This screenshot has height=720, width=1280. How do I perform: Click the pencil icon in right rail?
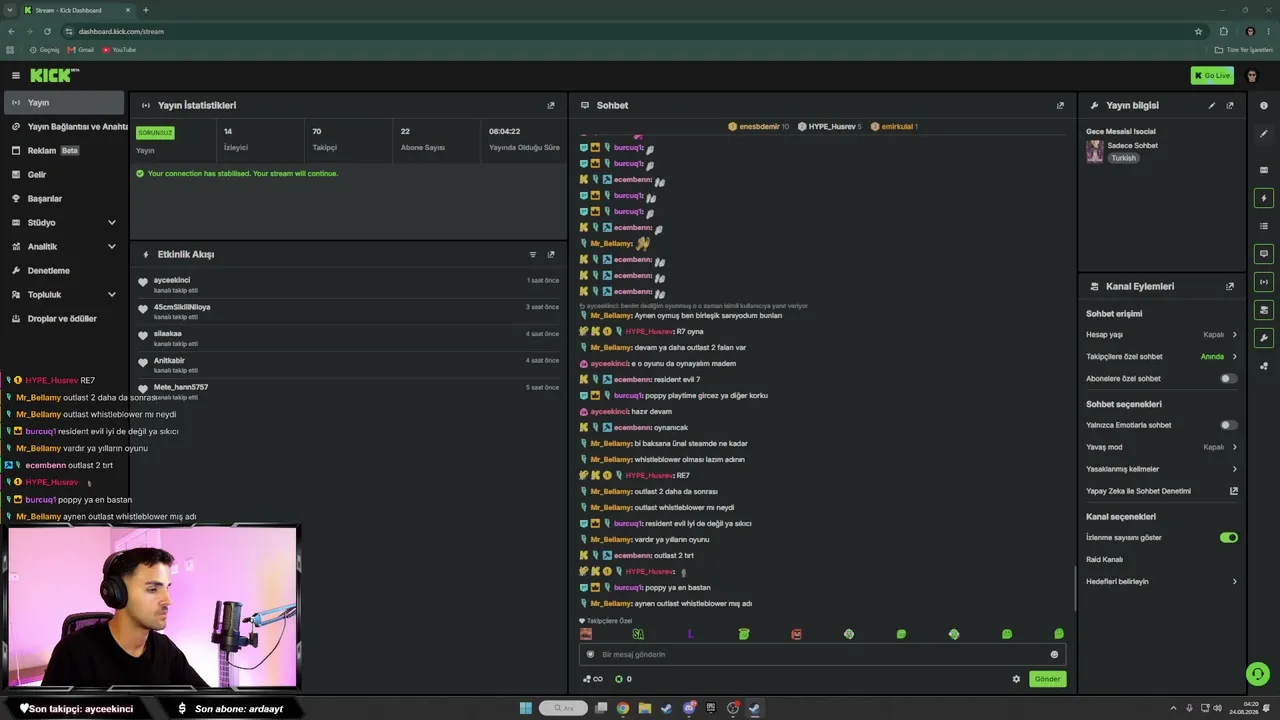(1264, 134)
